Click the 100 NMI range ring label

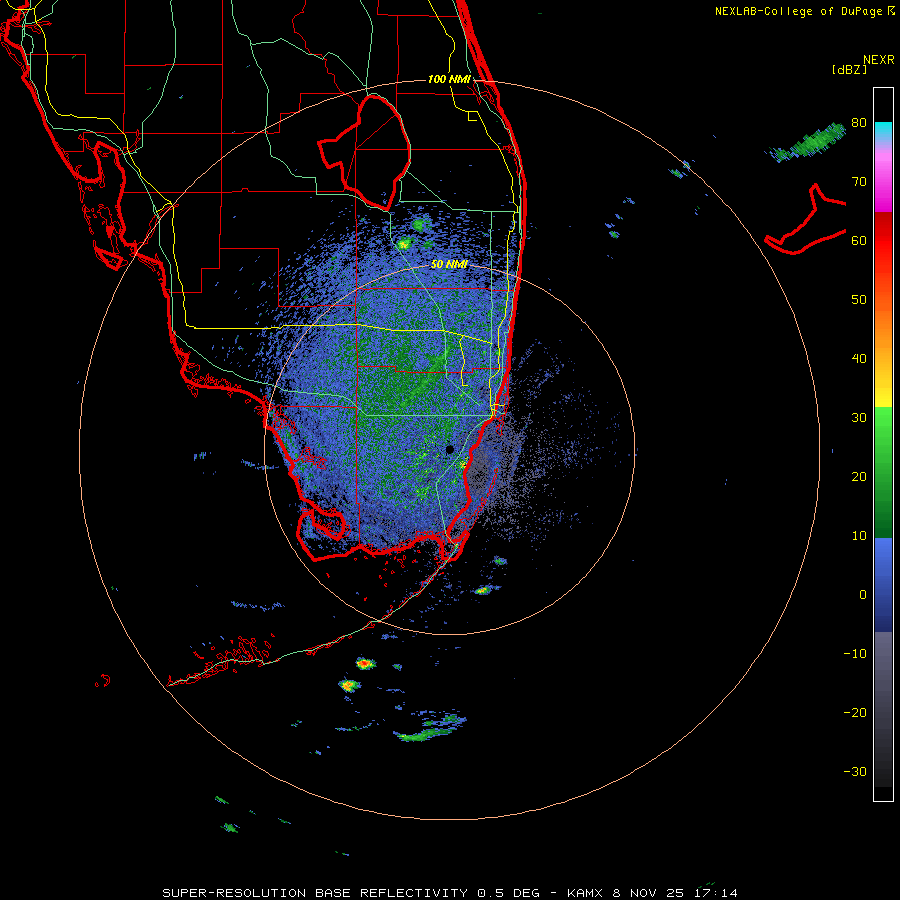coord(449,79)
